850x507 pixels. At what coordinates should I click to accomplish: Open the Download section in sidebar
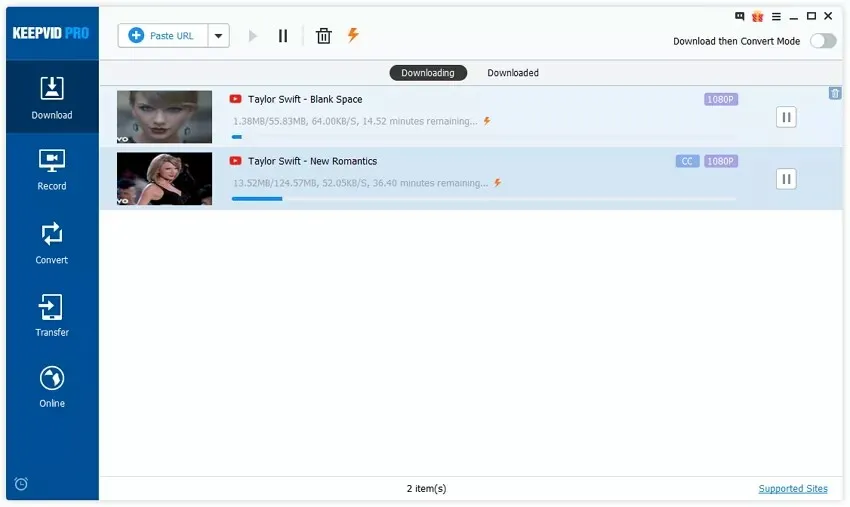click(x=52, y=97)
